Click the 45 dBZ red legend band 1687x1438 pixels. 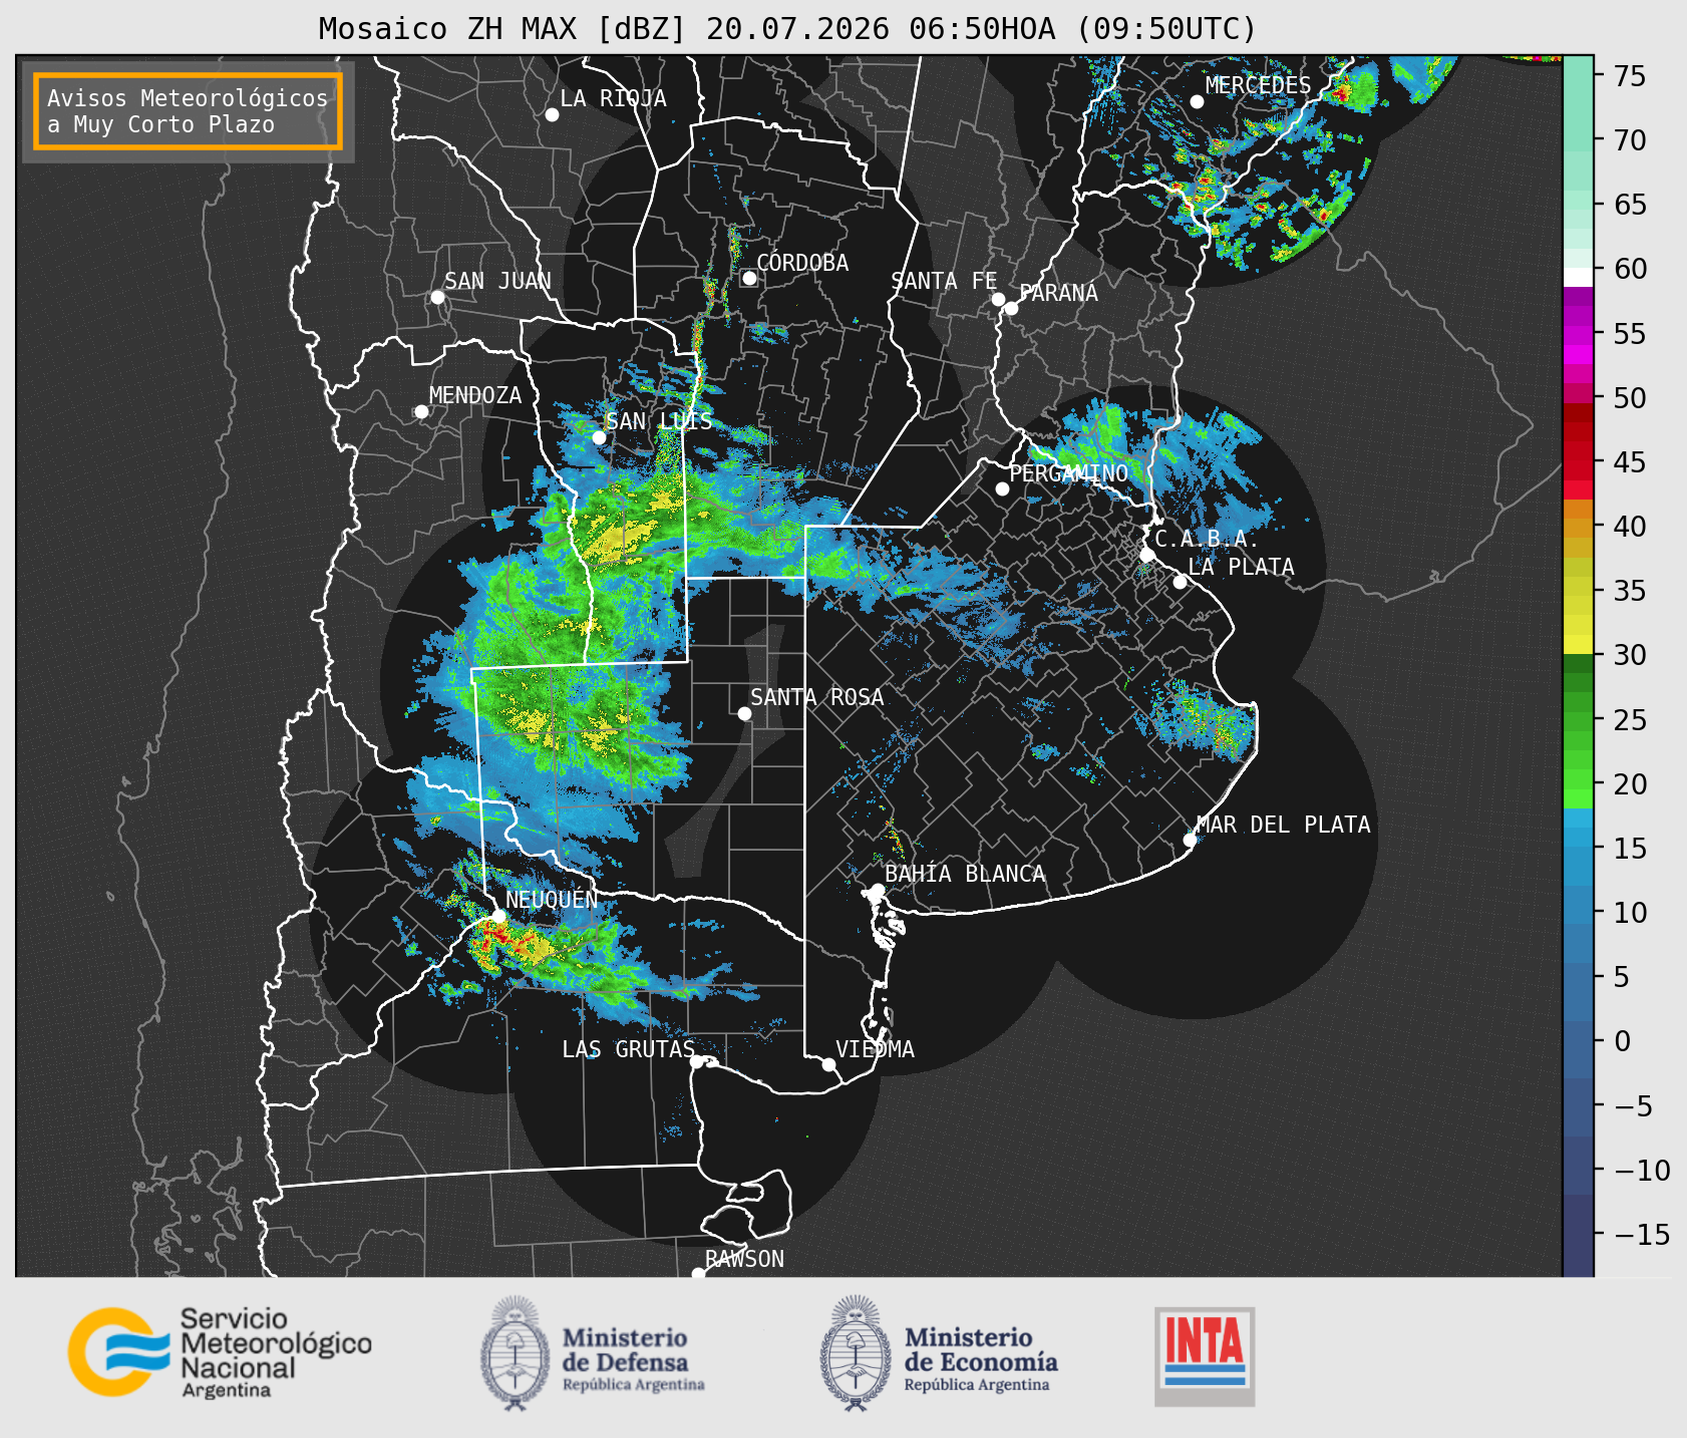1577,470
